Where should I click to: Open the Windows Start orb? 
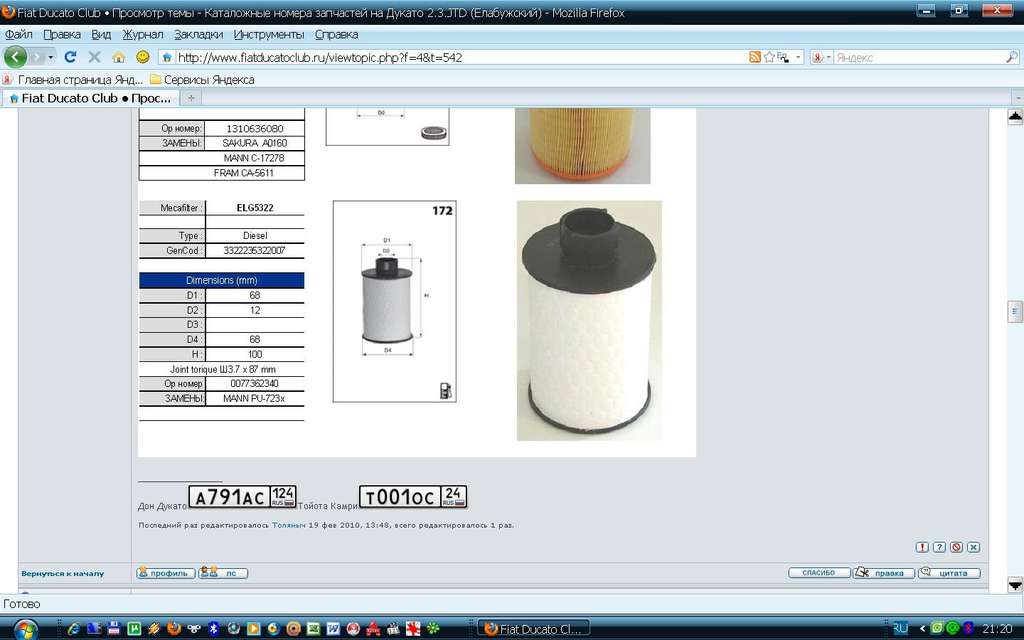25,630
